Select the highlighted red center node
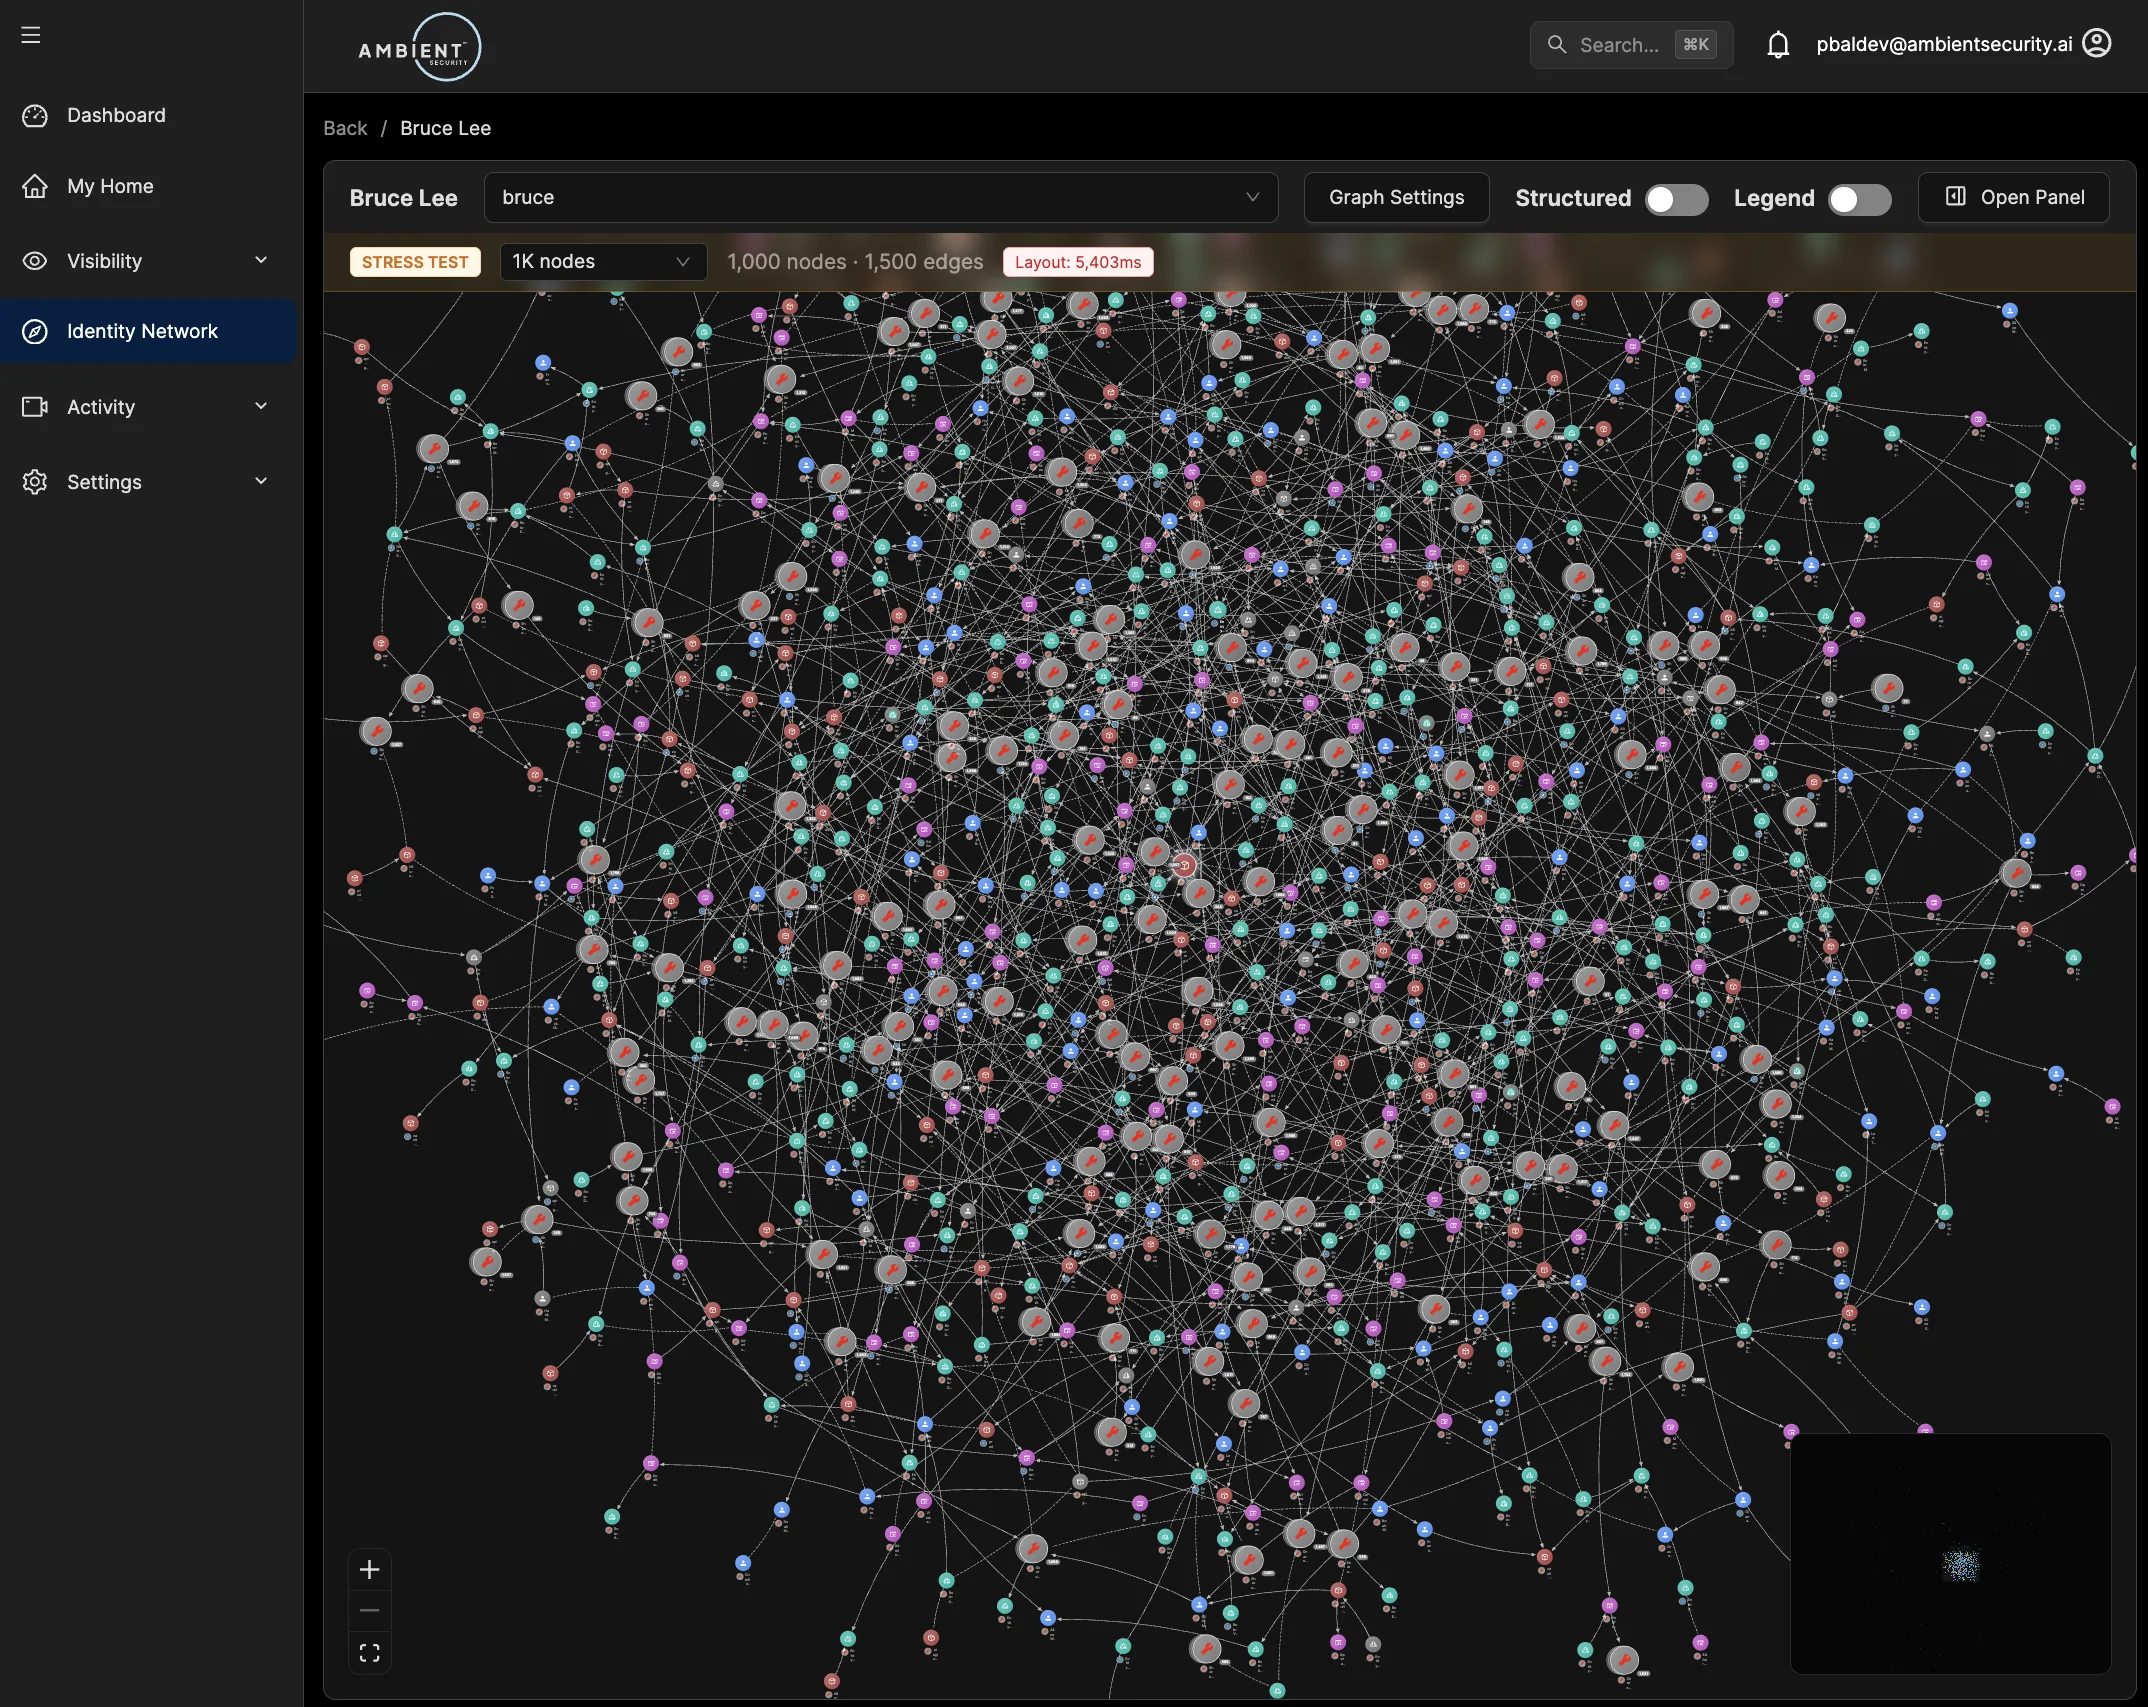 pyautogui.click(x=1184, y=865)
